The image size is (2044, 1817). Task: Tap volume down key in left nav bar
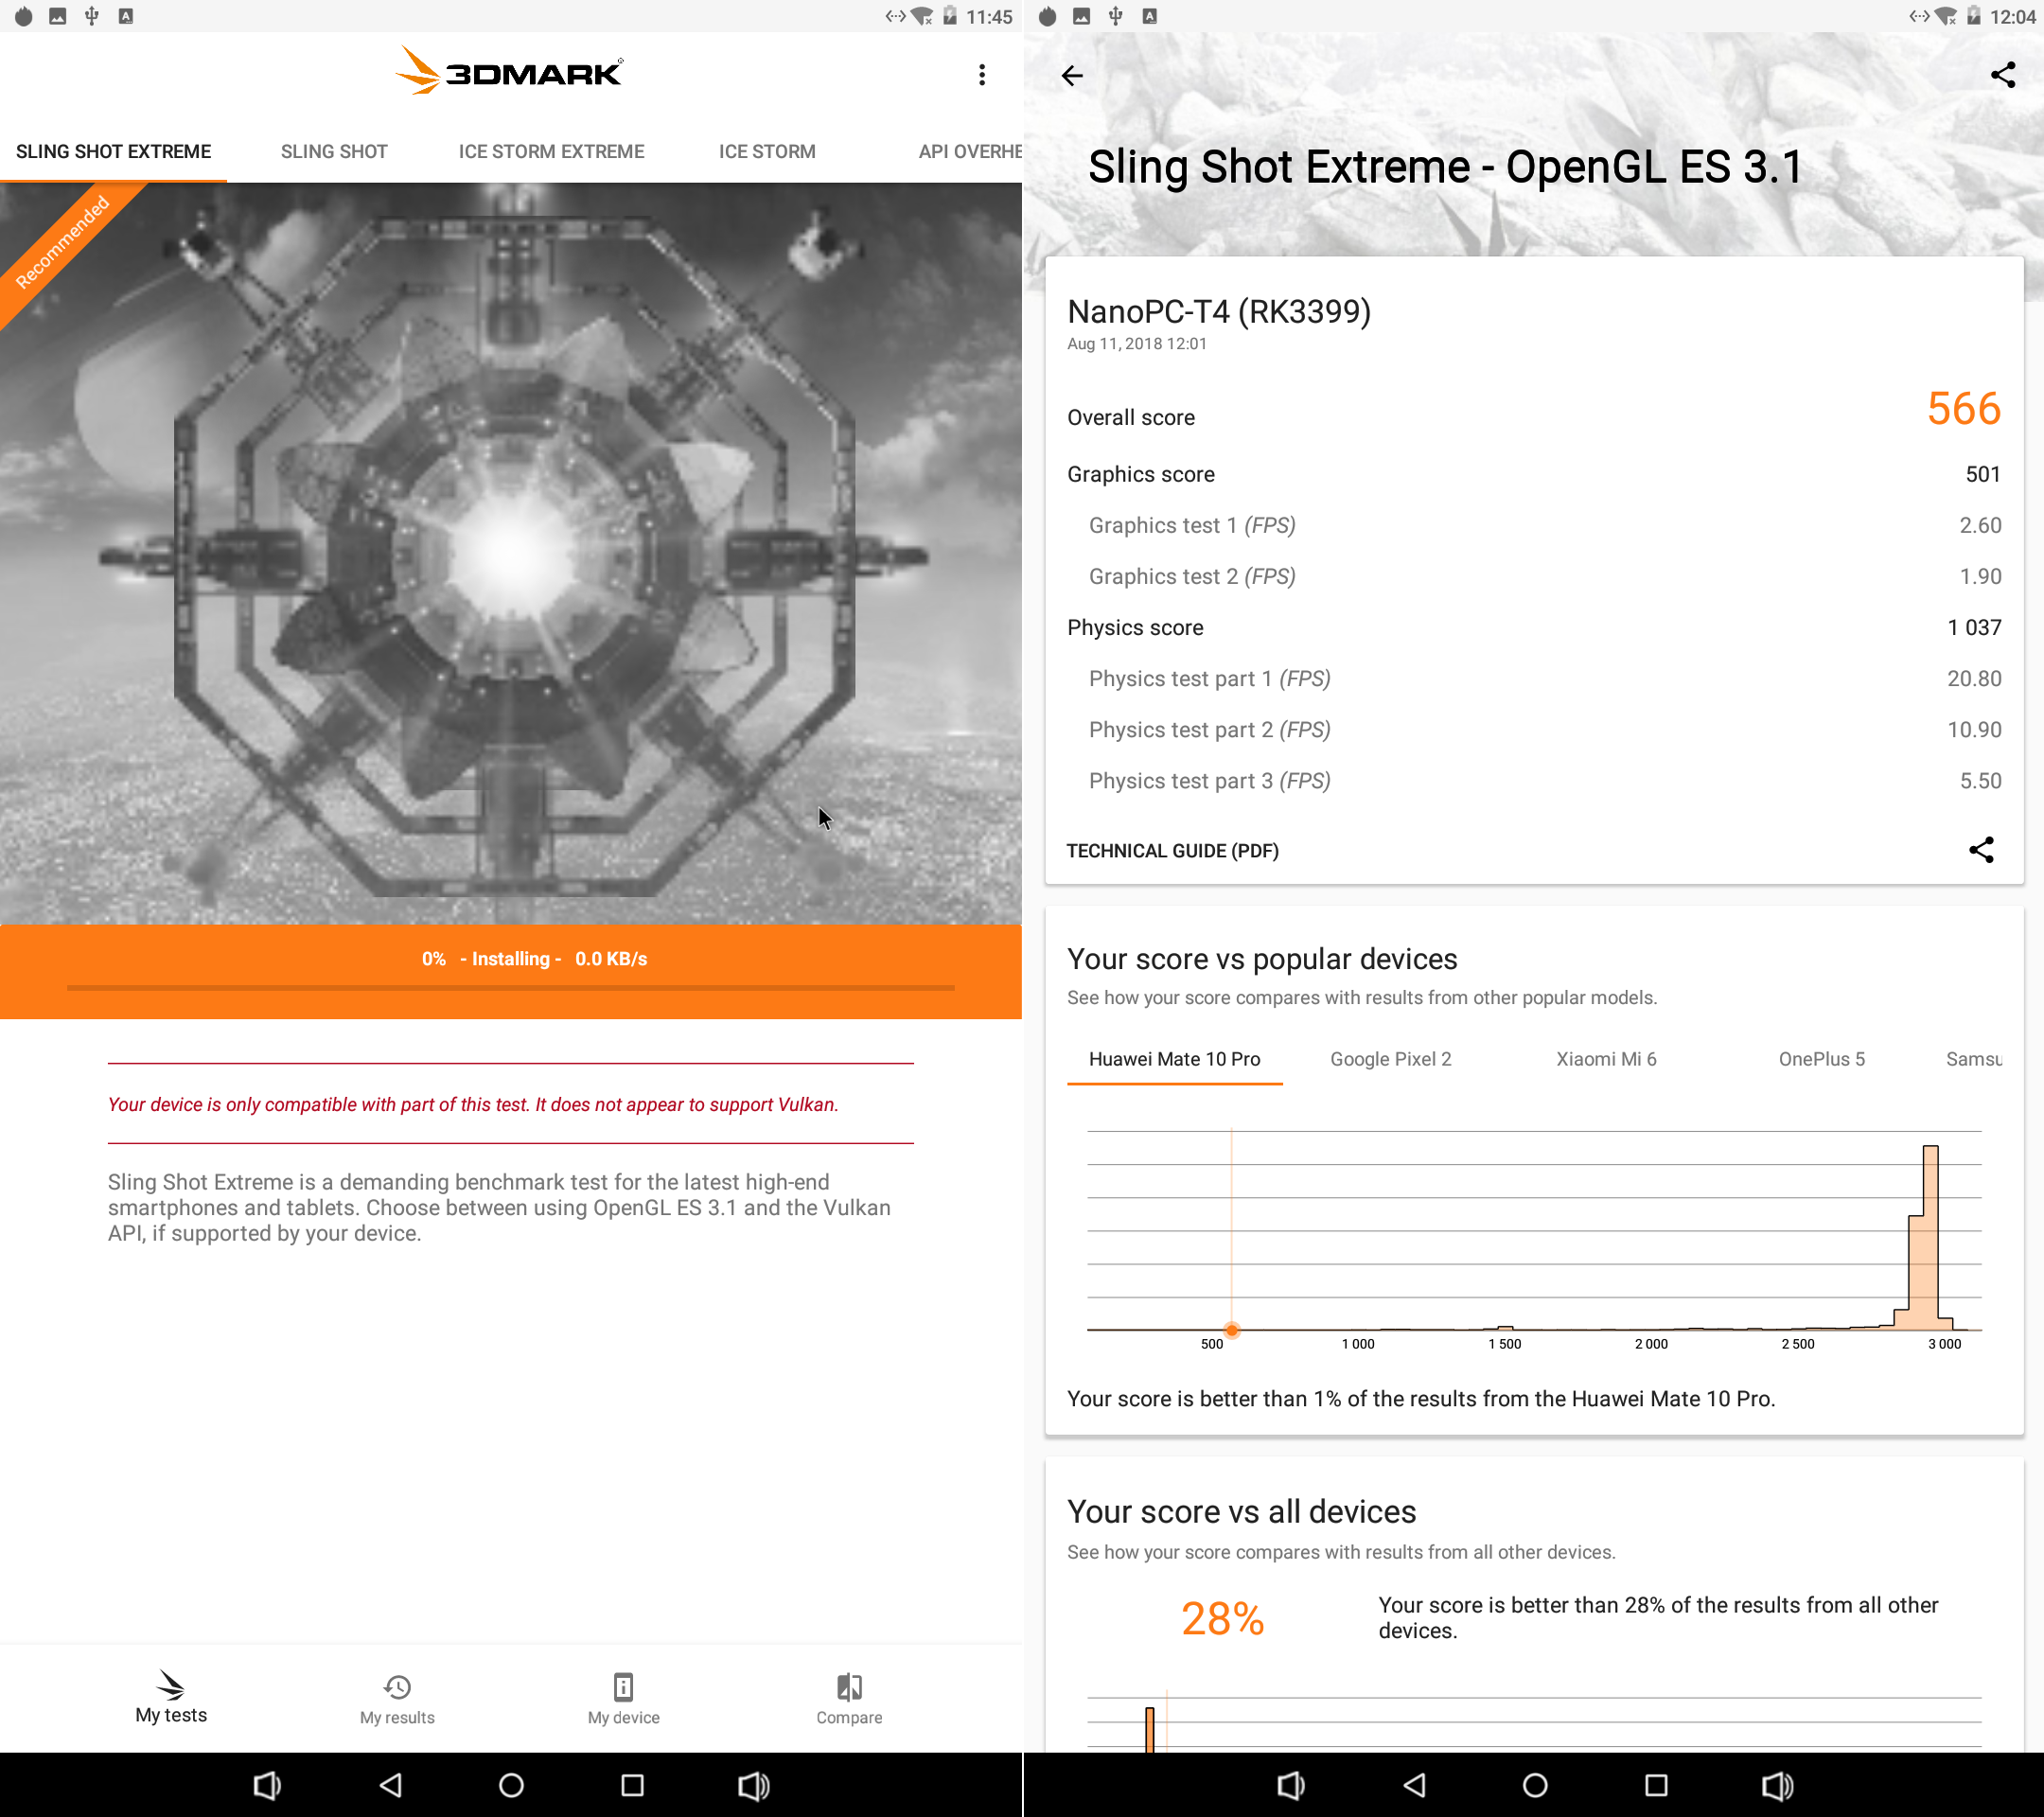267,1785
